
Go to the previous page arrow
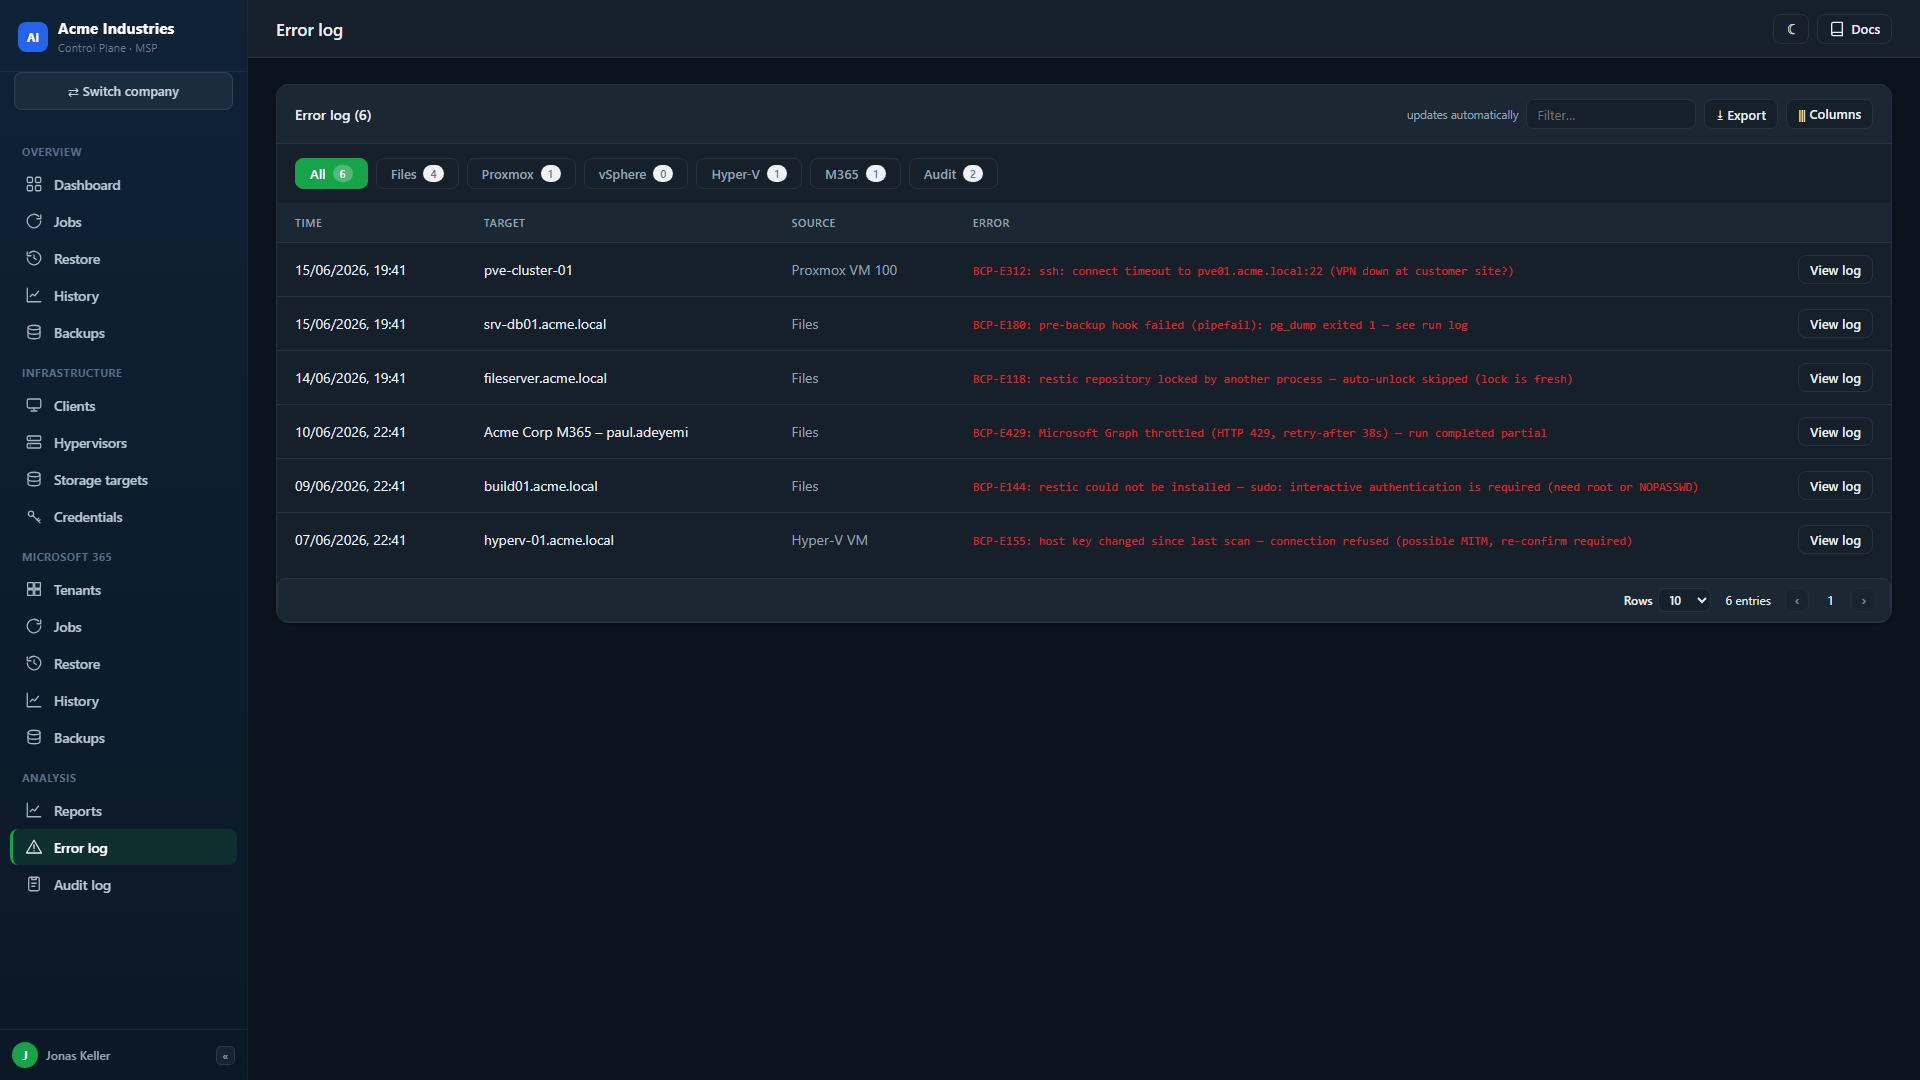pos(1797,601)
